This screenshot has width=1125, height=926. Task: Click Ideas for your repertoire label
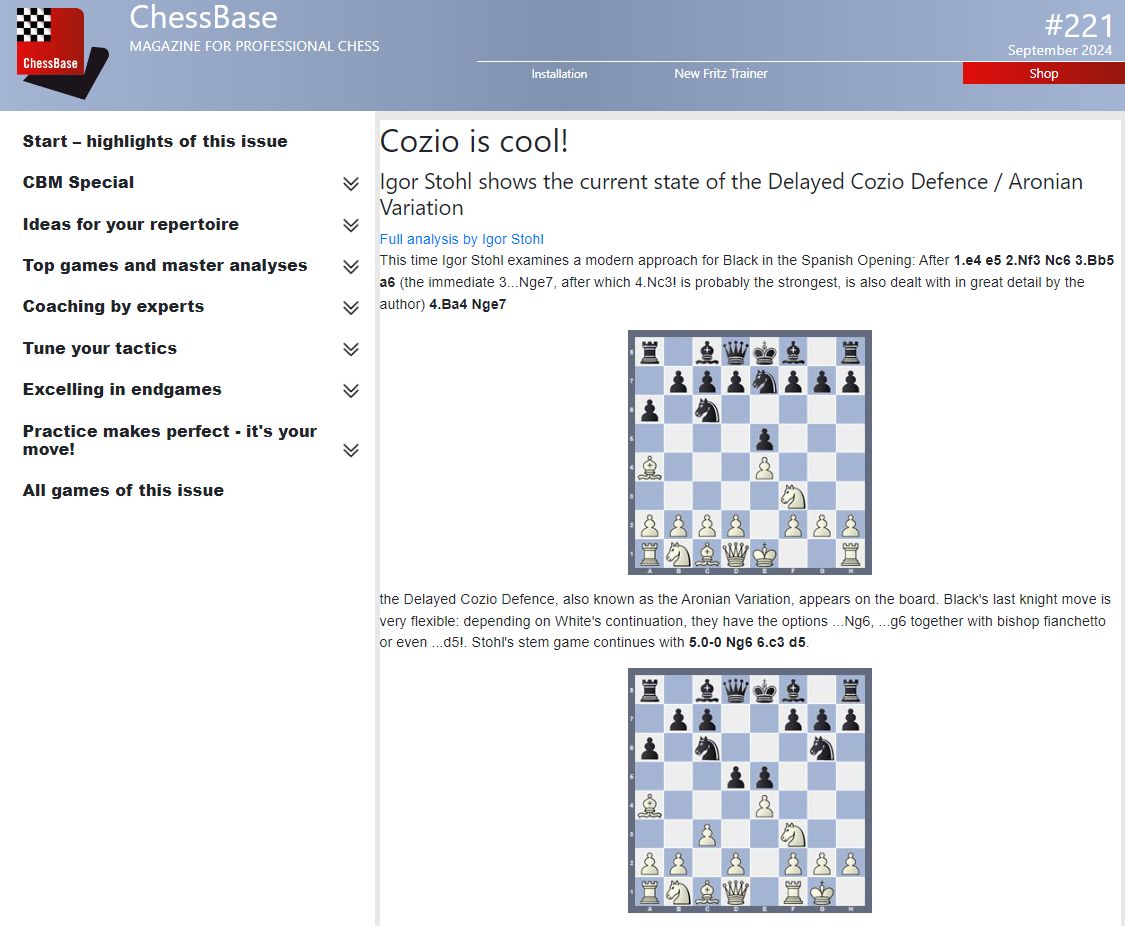(x=131, y=224)
